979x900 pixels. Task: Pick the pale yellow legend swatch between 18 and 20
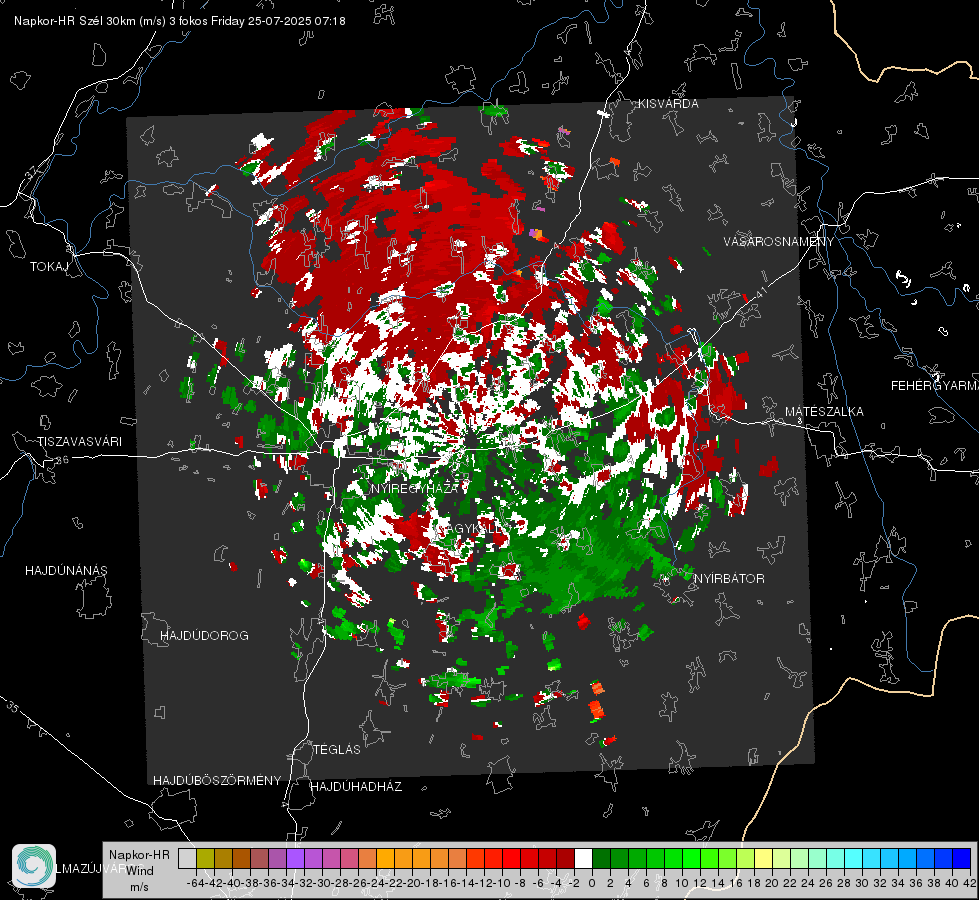[764, 859]
